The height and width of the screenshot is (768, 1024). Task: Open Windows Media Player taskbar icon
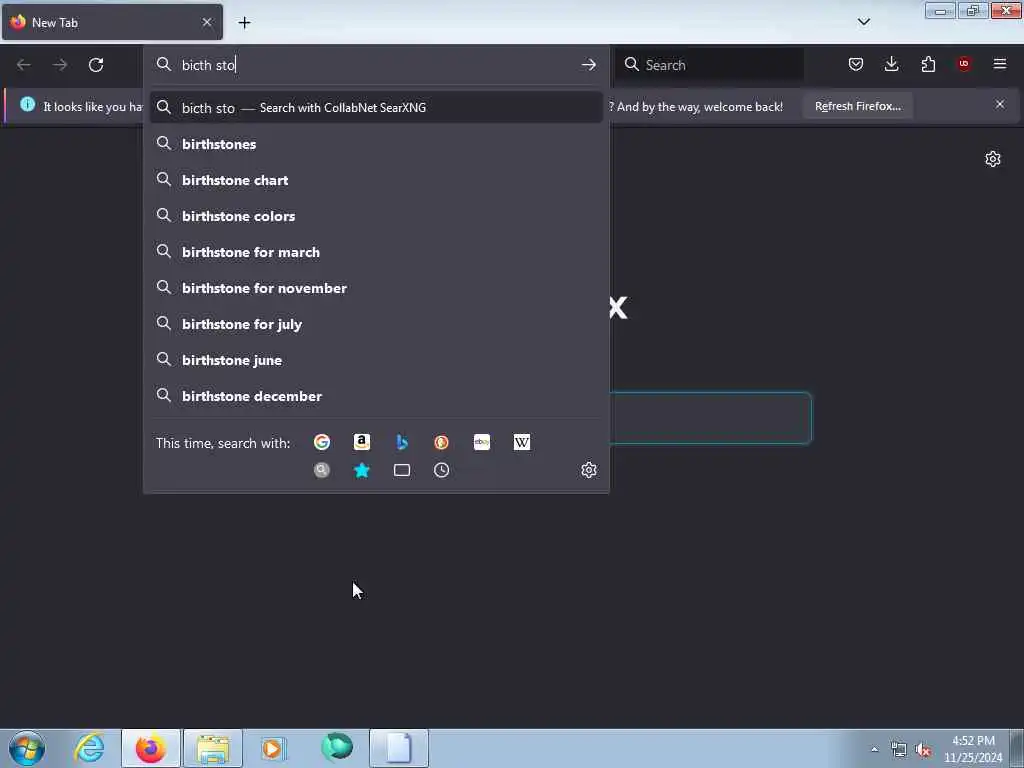pyautogui.click(x=272, y=748)
